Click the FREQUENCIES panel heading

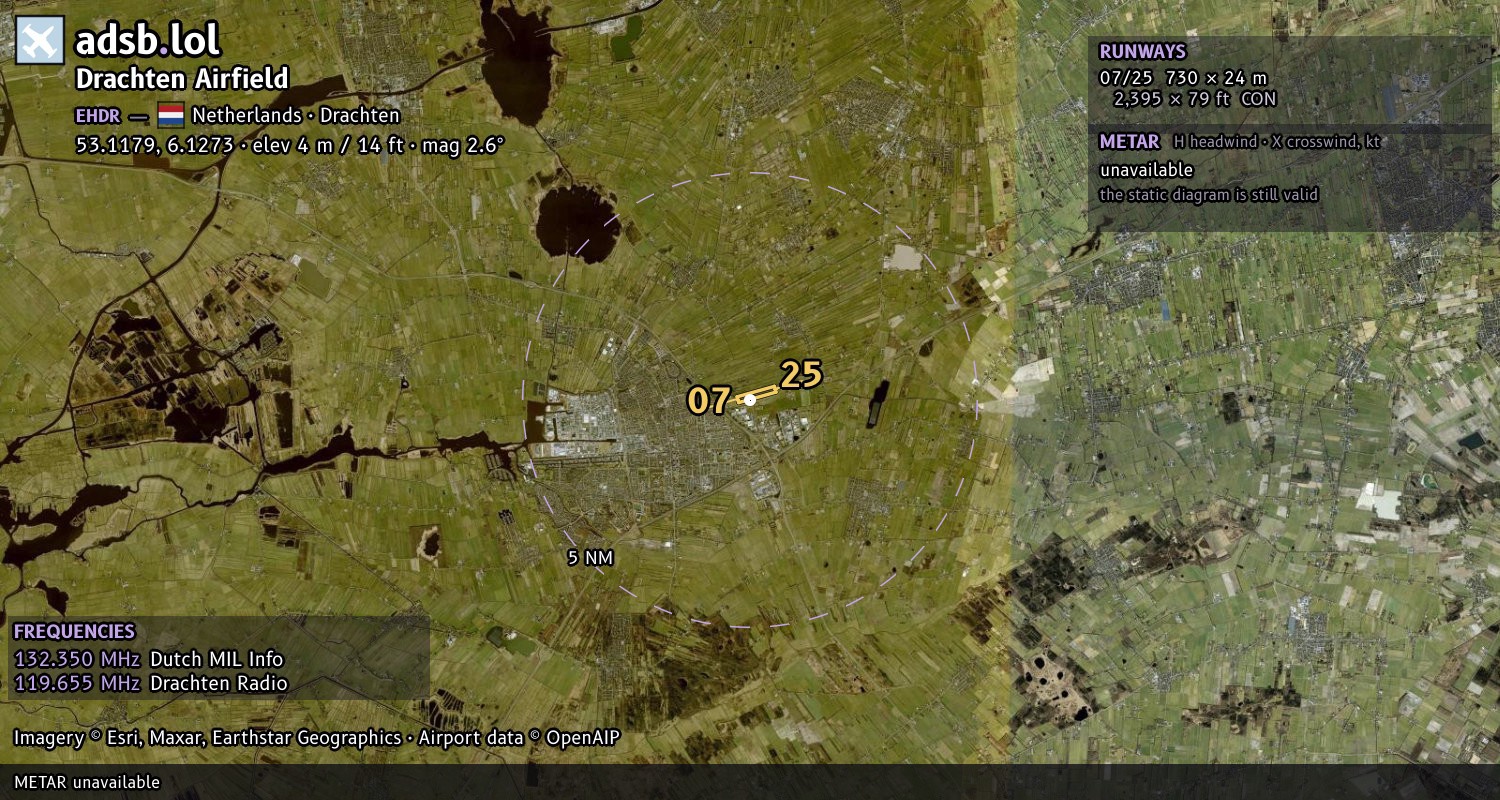(x=74, y=631)
